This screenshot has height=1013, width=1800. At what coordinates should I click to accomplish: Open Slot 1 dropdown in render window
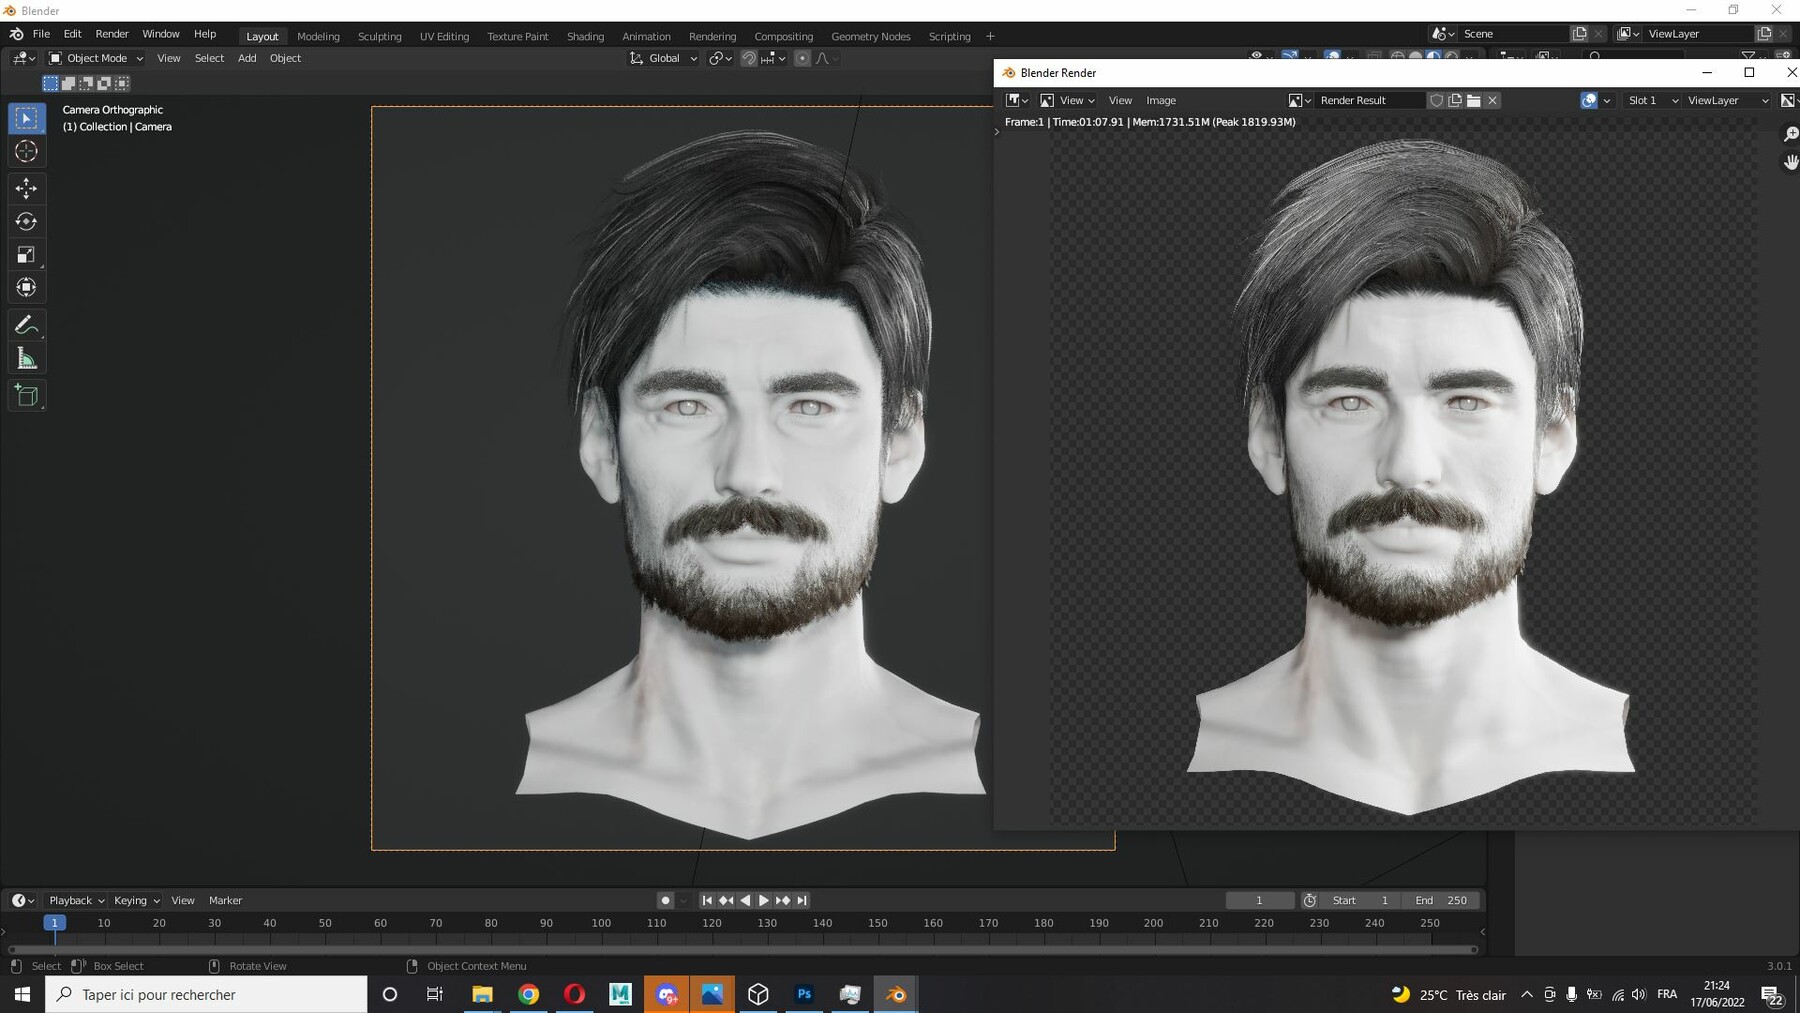(1651, 100)
